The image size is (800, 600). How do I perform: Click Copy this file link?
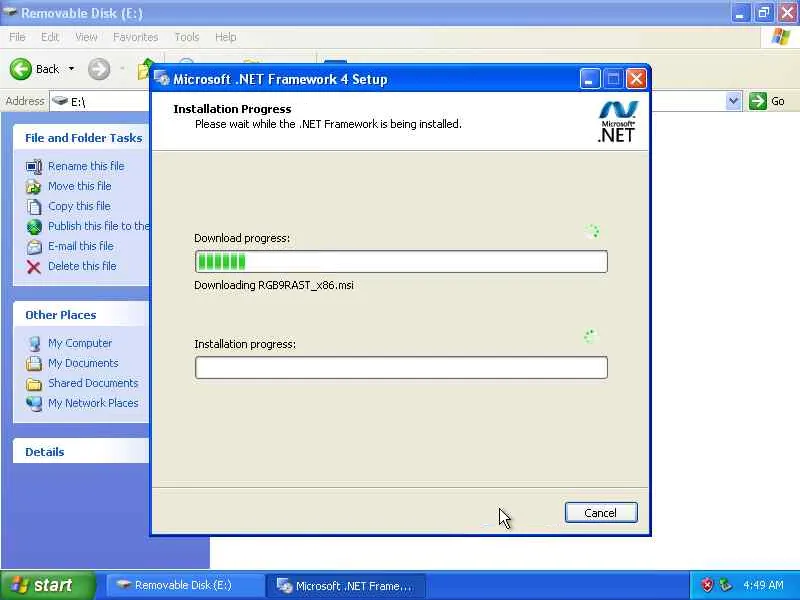79,206
